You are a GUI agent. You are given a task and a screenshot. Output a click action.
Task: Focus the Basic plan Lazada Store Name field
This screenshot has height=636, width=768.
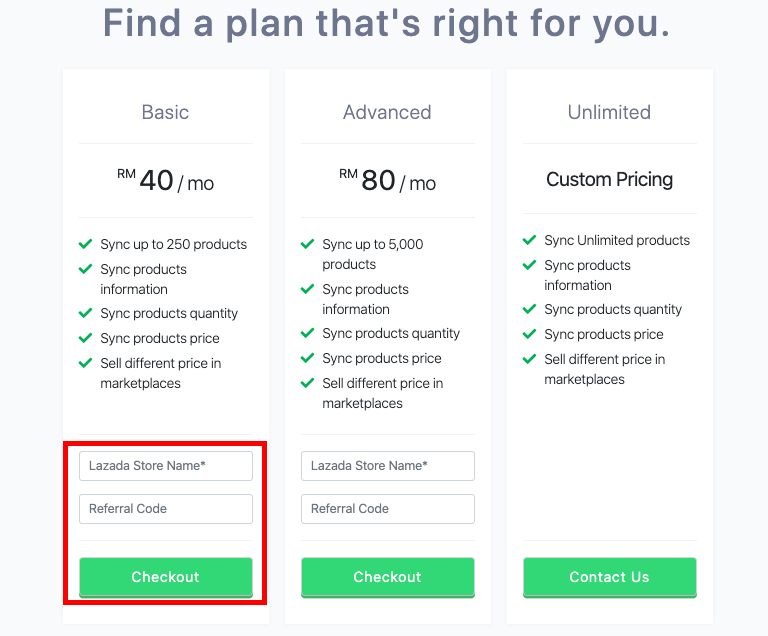pyautogui.click(x=165, y=466)
